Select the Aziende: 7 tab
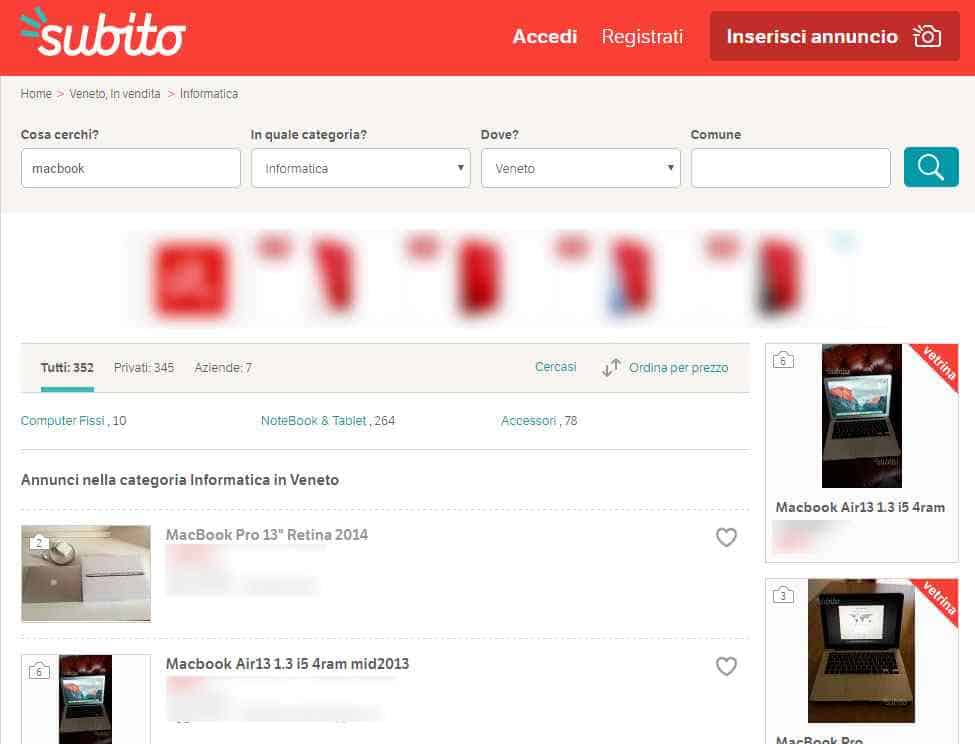This screenshot has width=975, height=744. click(x=223, y=368)
